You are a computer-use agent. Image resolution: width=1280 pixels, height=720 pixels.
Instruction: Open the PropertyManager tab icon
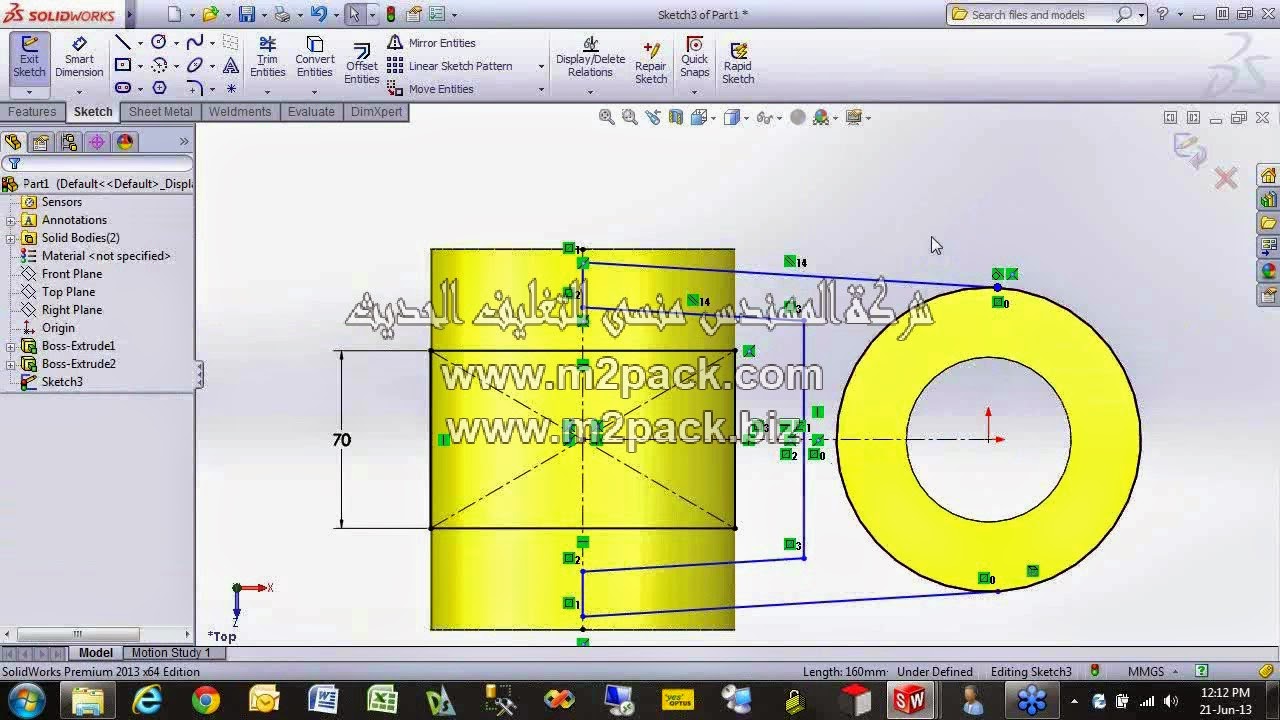(x=41, y=142)
